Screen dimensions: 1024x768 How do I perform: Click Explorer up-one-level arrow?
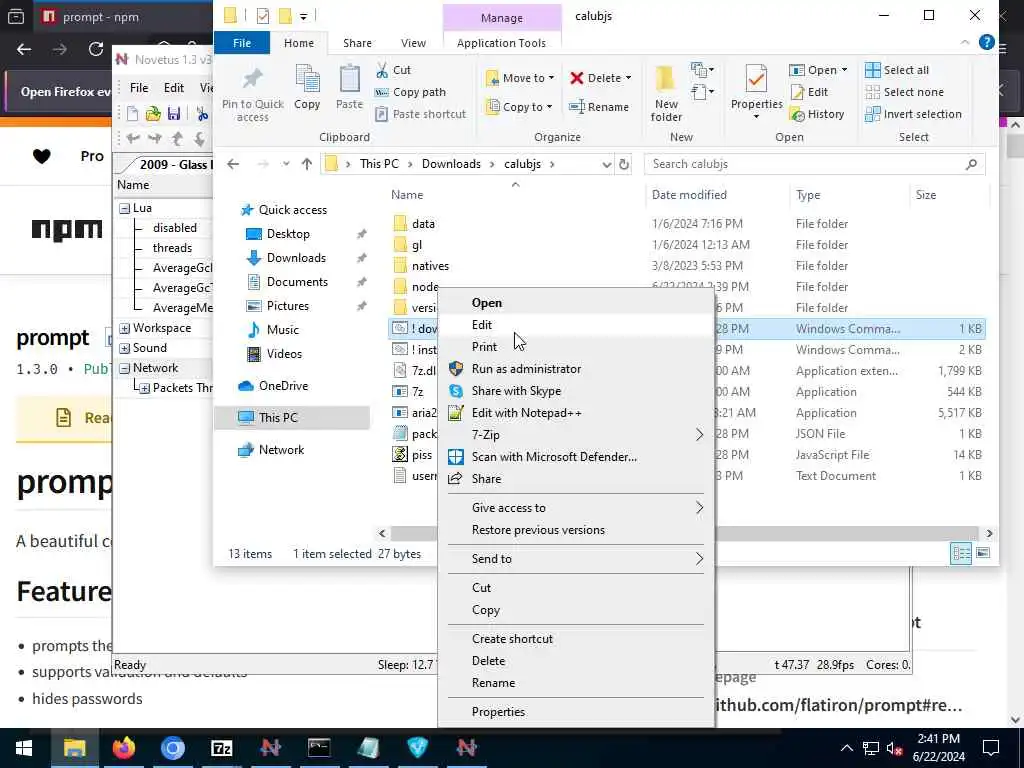tap(307, 165)
